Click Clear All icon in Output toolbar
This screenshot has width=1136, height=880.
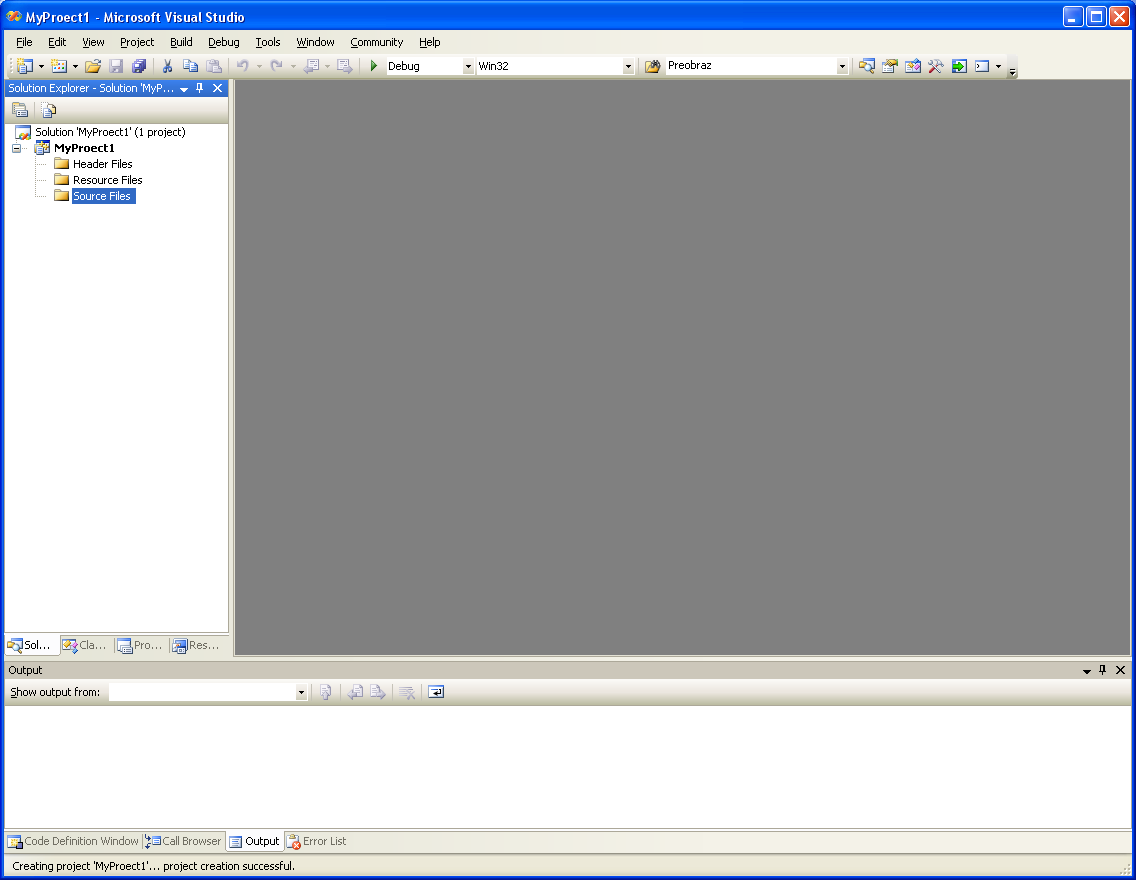coord(407,692)
